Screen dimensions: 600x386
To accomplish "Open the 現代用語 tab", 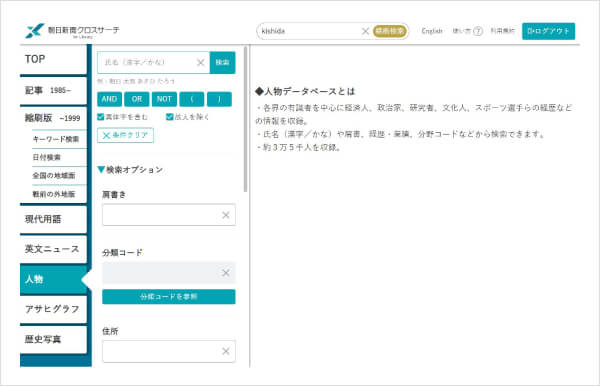I will tap(53, 219).
